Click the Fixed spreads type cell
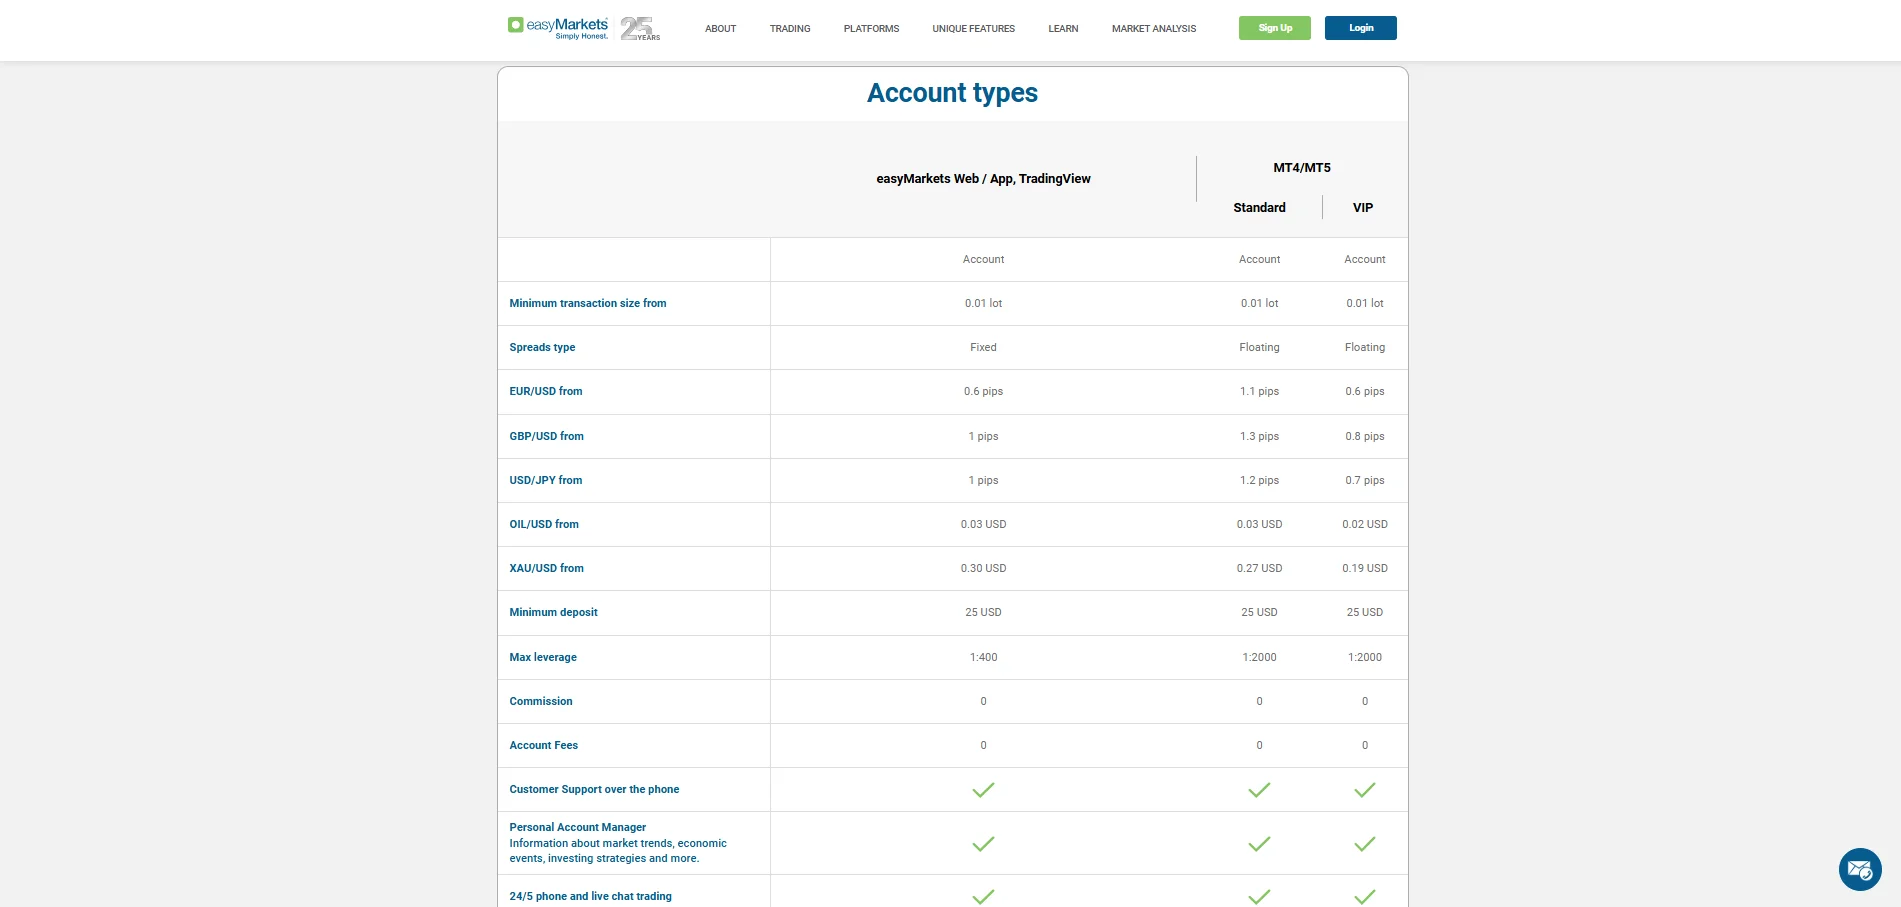This screenshot has height=907, width=1901. pyautogui.click(x=983, y=347)
